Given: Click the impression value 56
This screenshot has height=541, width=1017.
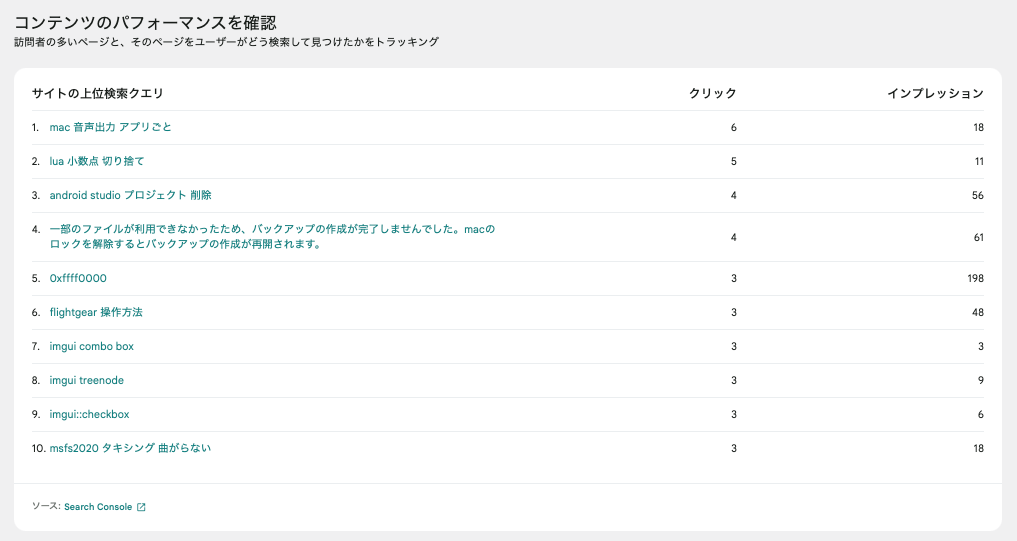Looking at the screenshot, I should [x=978, y=195].
